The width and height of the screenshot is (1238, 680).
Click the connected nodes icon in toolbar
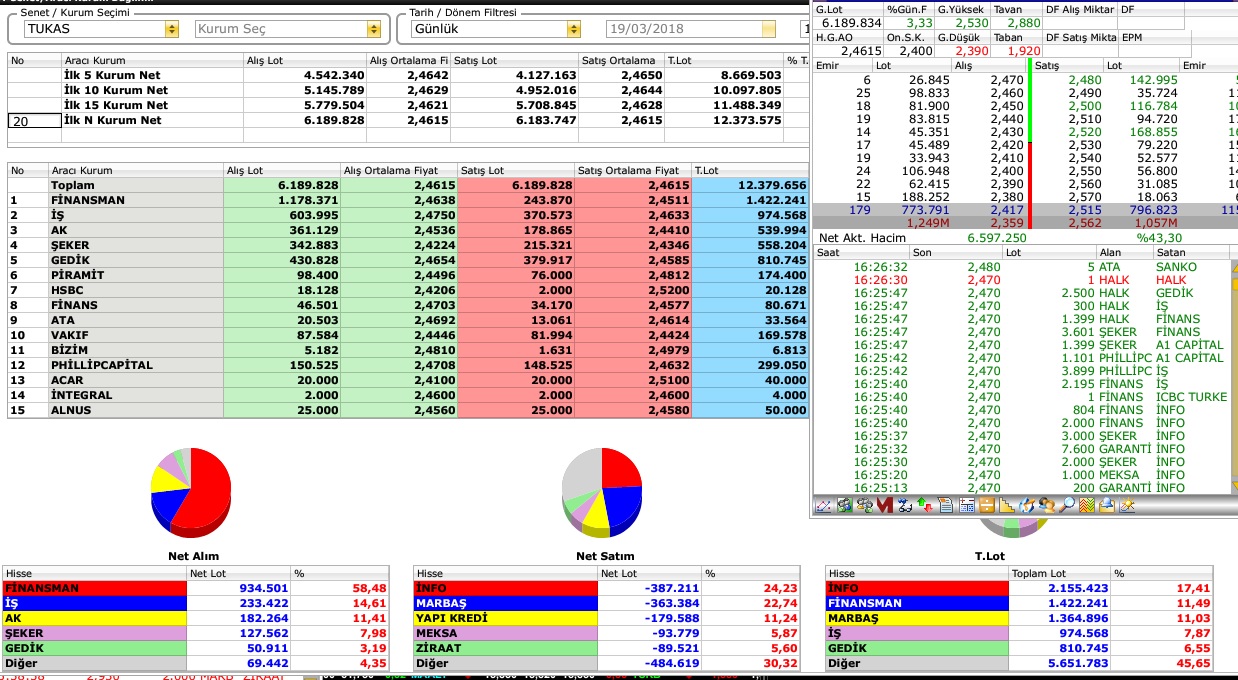coord(905,506)
